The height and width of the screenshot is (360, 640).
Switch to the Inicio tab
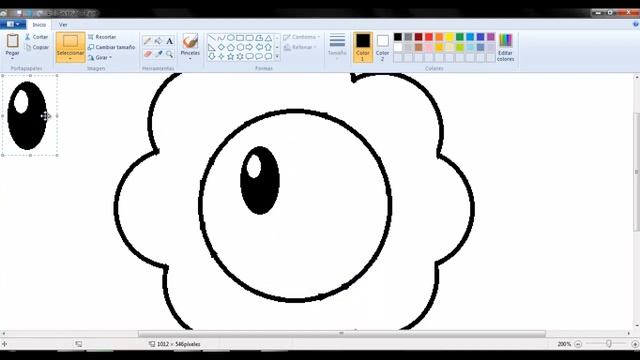pos(39,25)
